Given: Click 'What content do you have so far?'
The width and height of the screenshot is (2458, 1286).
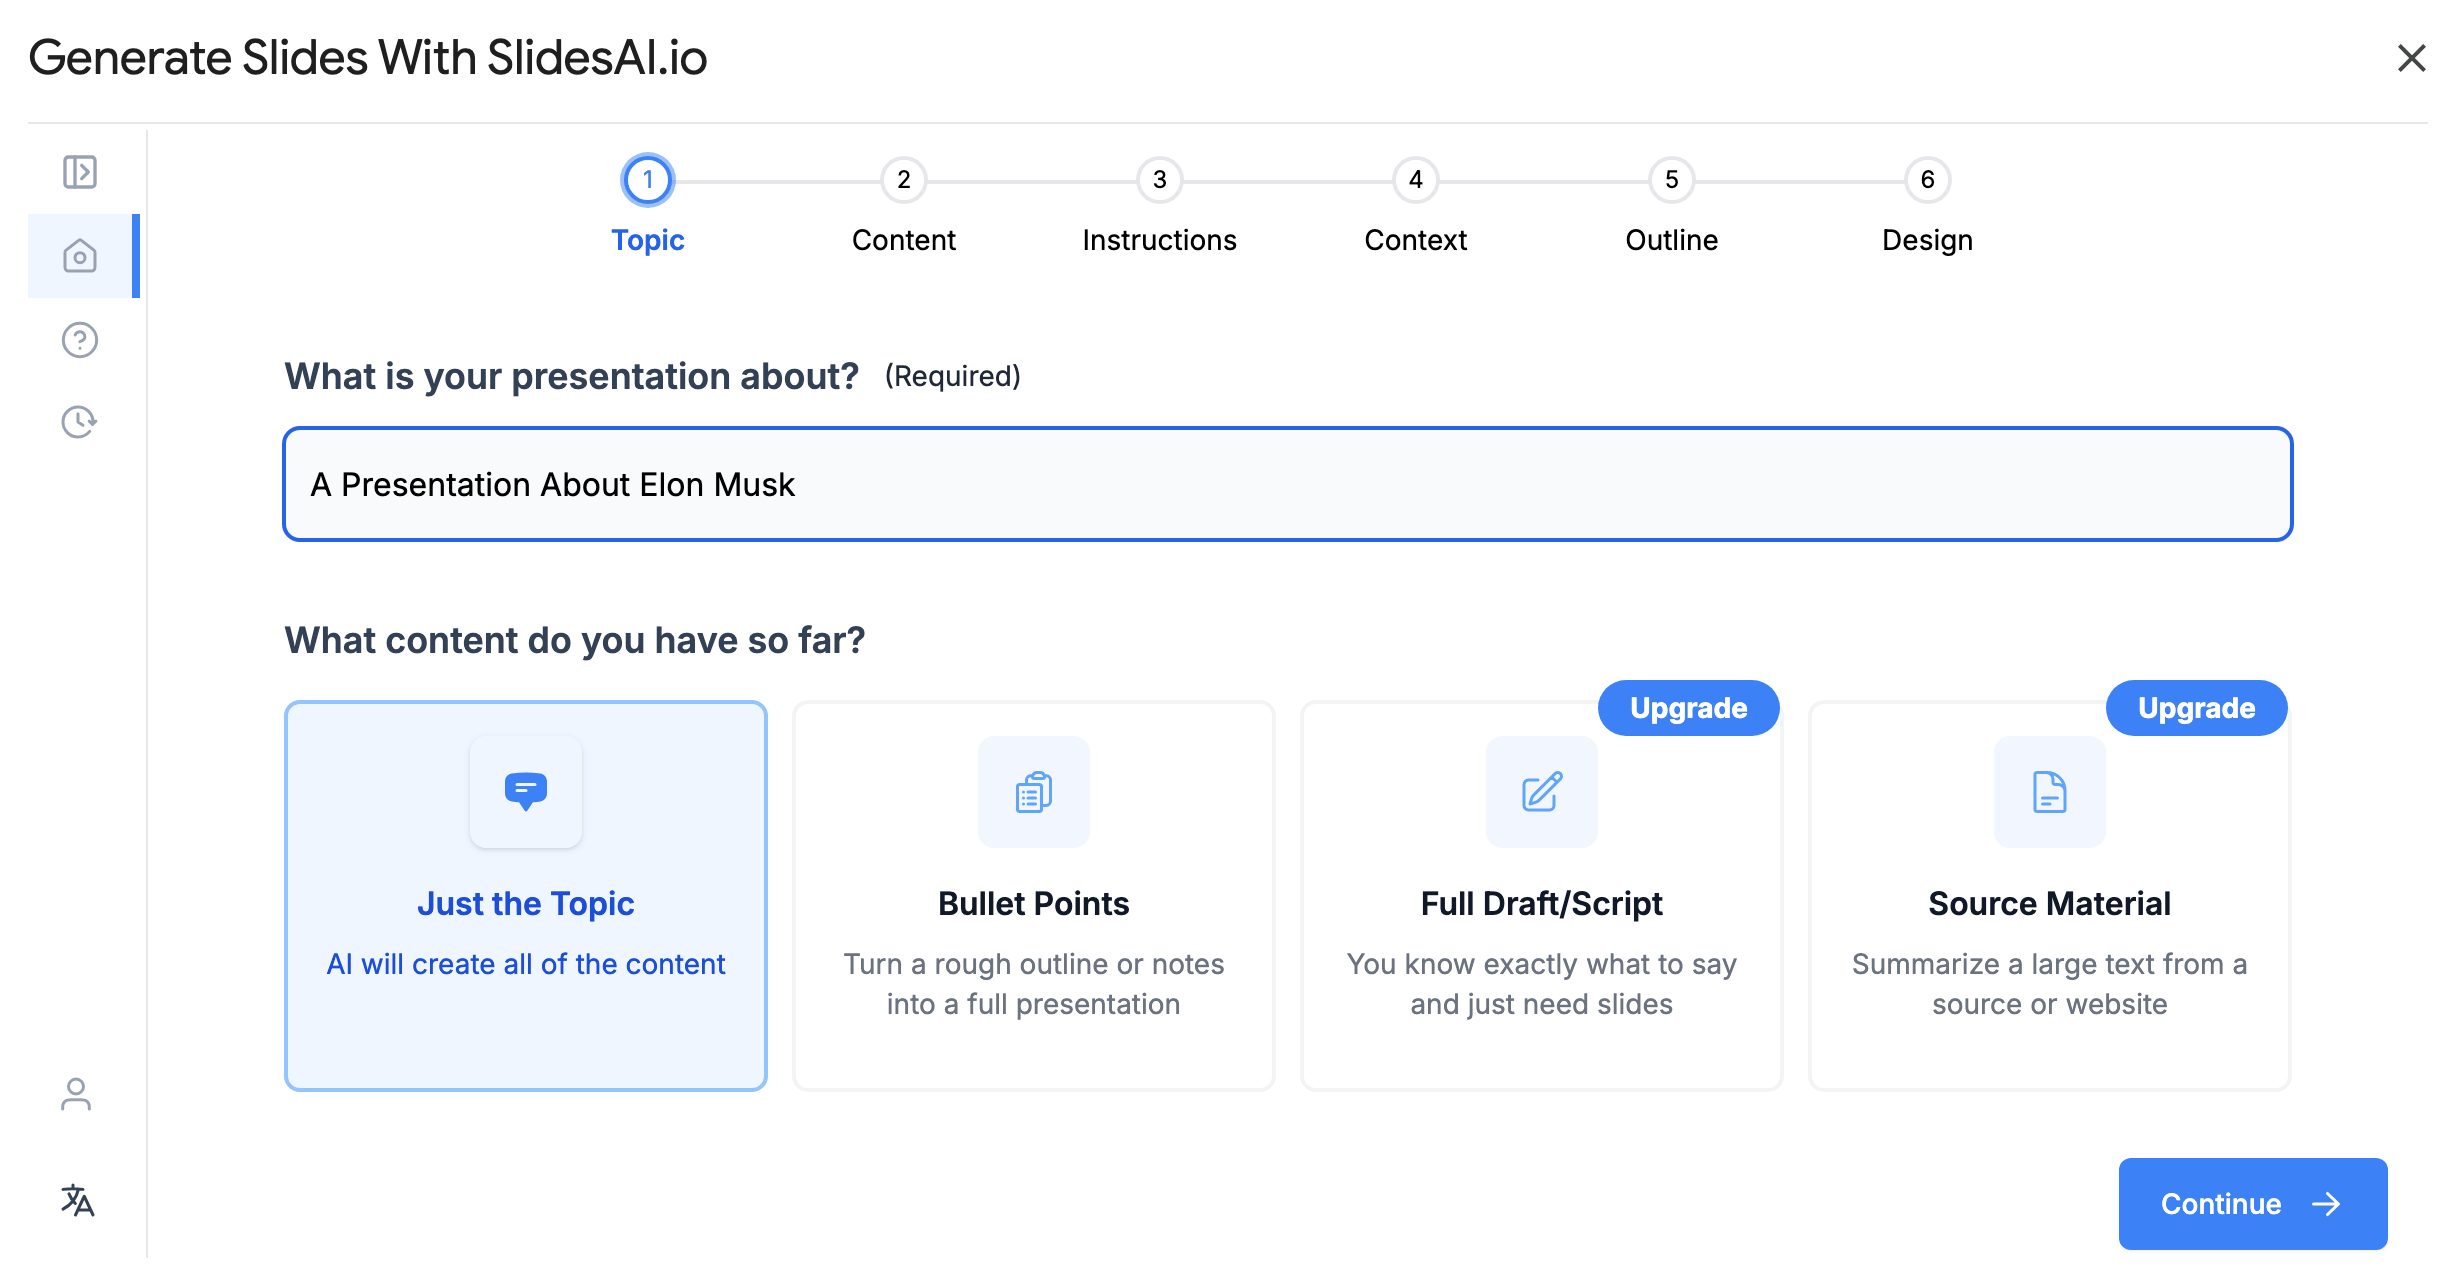Looking at the screenshot, I should [575, 640].
